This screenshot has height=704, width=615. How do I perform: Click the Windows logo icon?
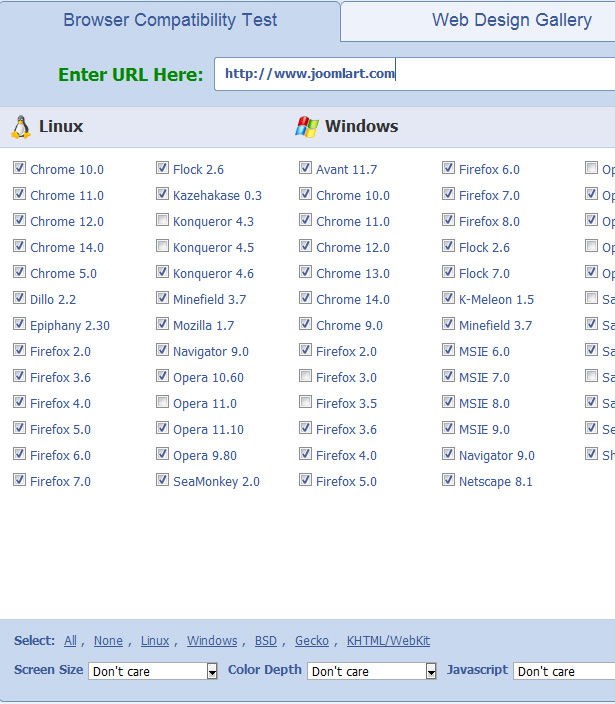point(307,127)
